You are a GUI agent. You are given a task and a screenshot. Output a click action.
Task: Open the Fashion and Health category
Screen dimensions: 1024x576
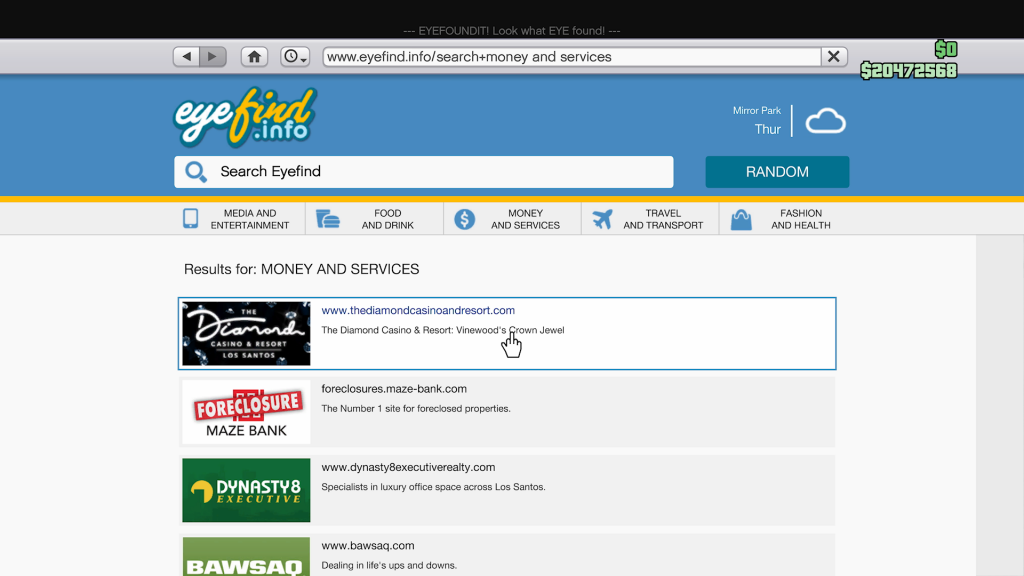[x=787, y=219]
